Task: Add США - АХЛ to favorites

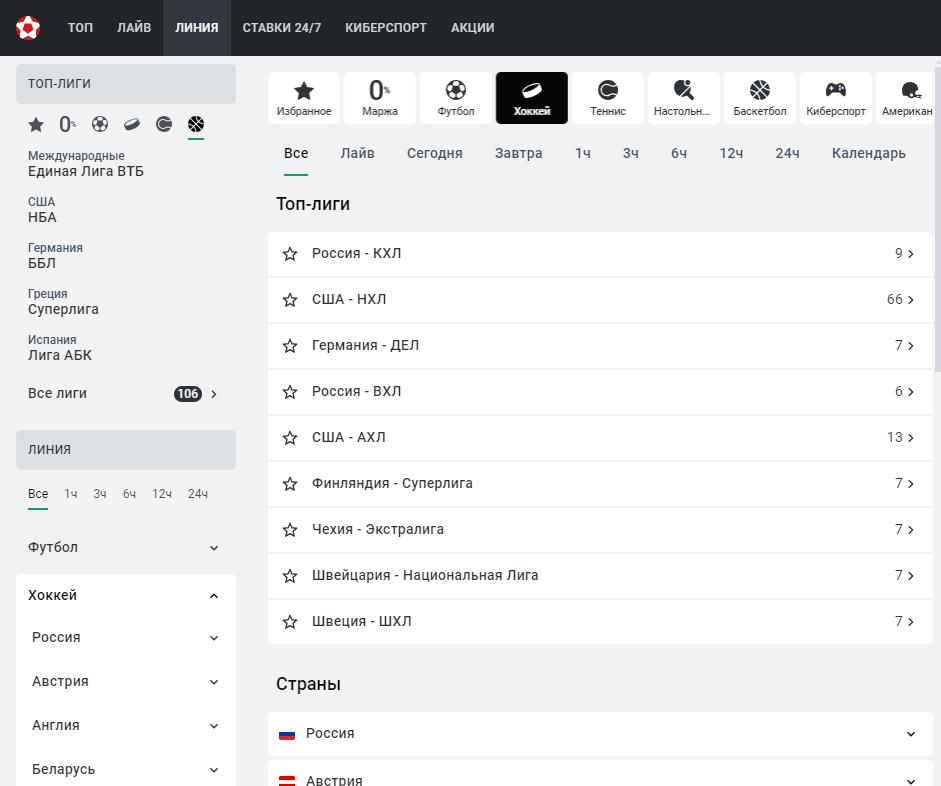Action: (x=290, y=438)
